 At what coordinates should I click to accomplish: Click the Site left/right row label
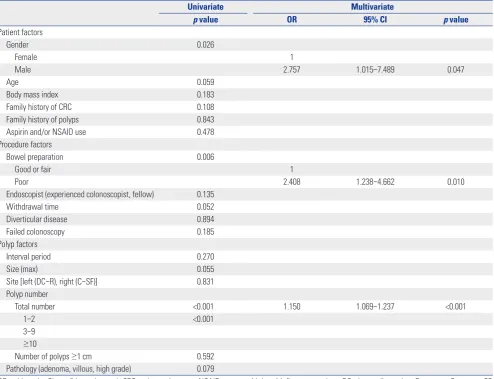click(52, 282)
